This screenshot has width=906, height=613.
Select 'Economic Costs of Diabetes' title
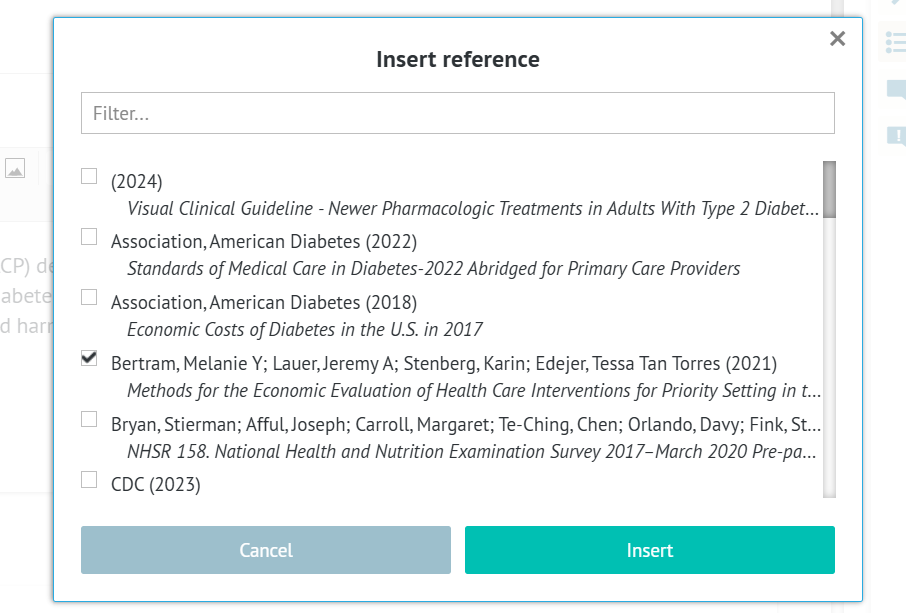coord(305,329)
